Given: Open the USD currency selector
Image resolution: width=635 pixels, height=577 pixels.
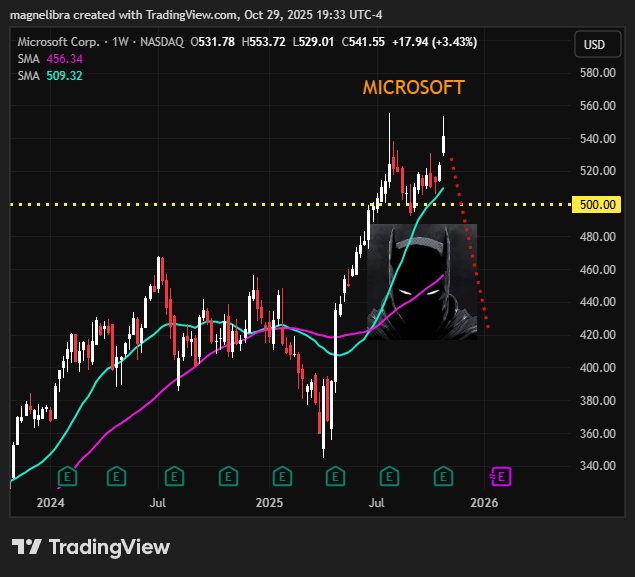Looking at the screenshot, I should tap(597, 44).
